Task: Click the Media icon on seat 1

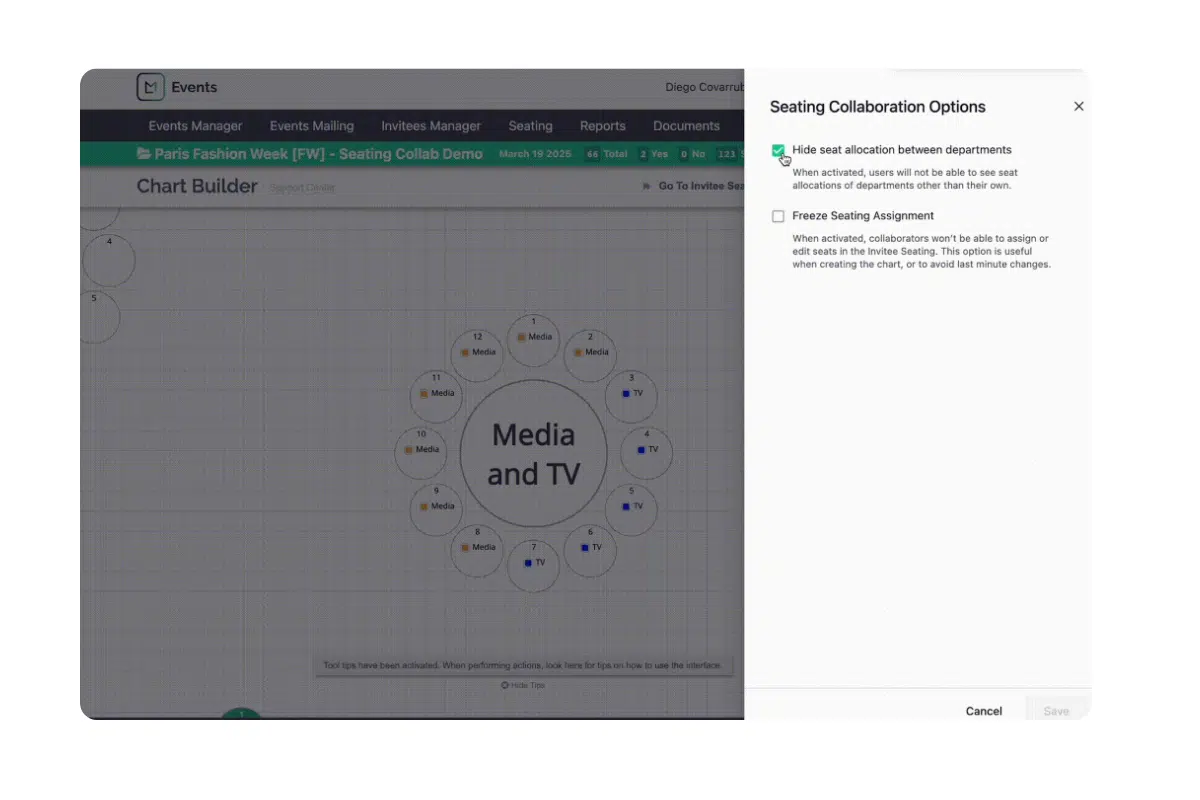Action: [523, 339]
